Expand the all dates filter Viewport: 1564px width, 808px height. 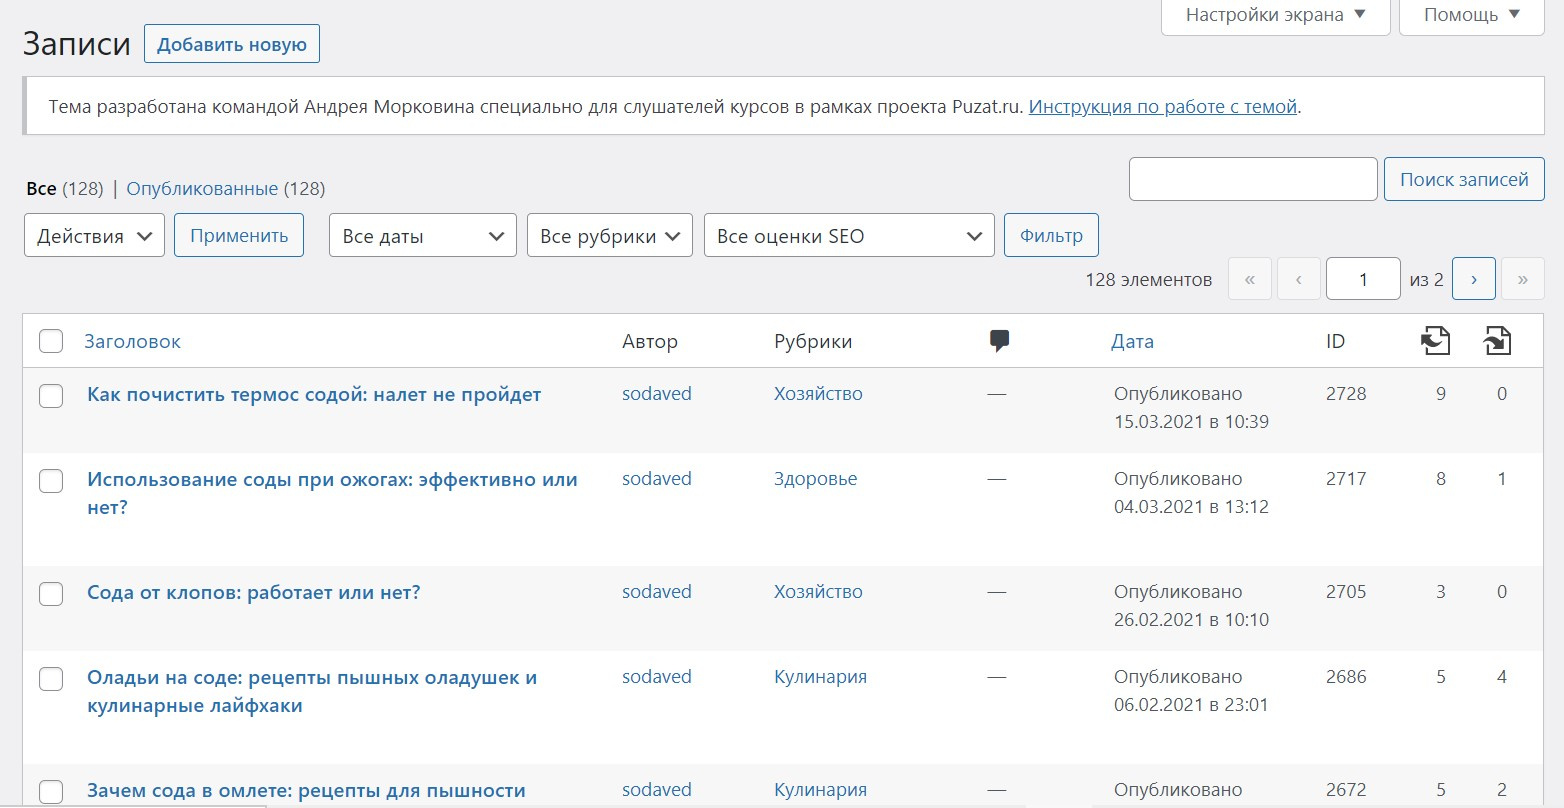coord(422,236)
